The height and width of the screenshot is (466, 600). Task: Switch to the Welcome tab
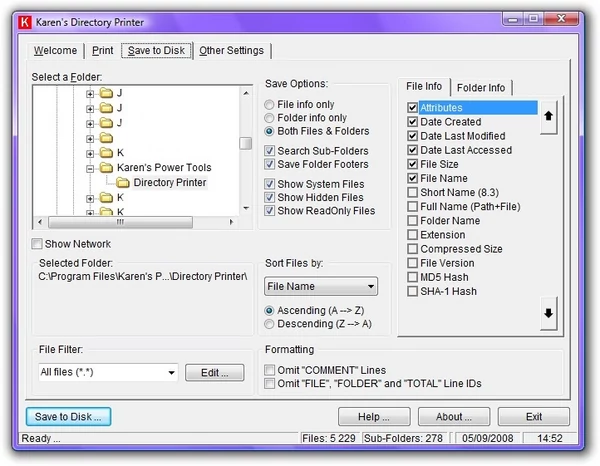[x=55, y=51]
